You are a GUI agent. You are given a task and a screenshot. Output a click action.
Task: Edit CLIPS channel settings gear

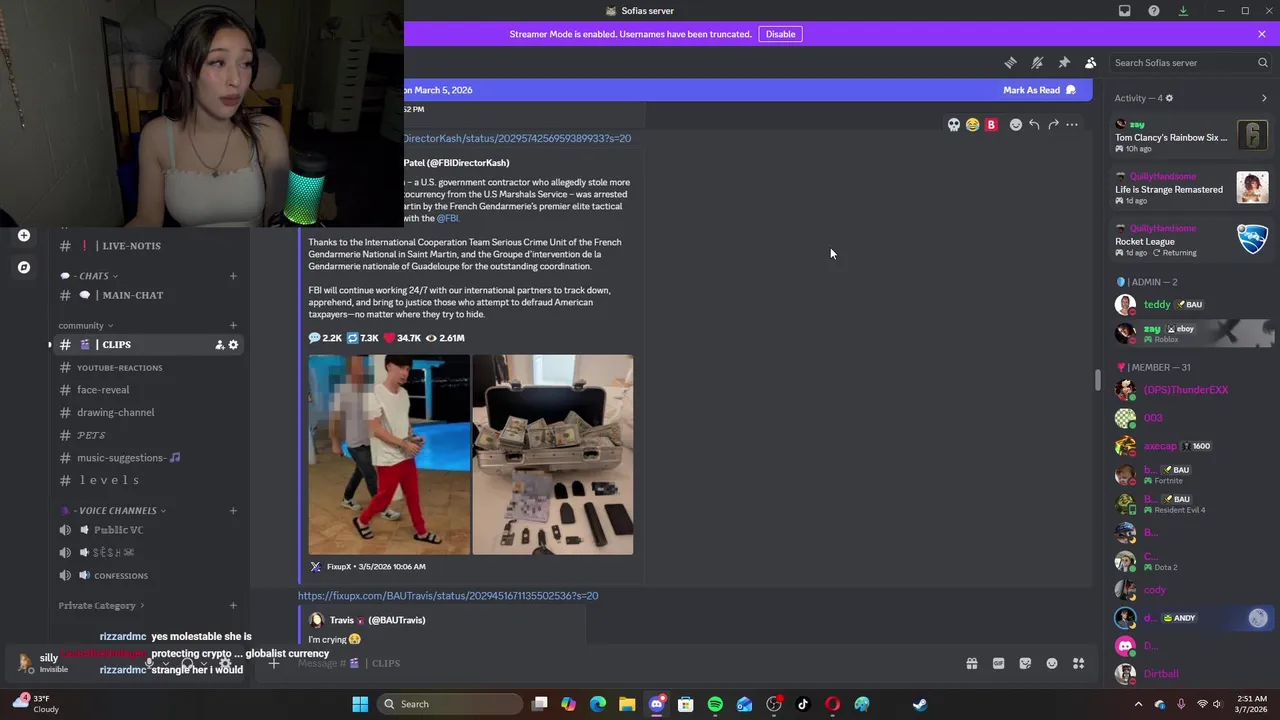click(233, 345)
